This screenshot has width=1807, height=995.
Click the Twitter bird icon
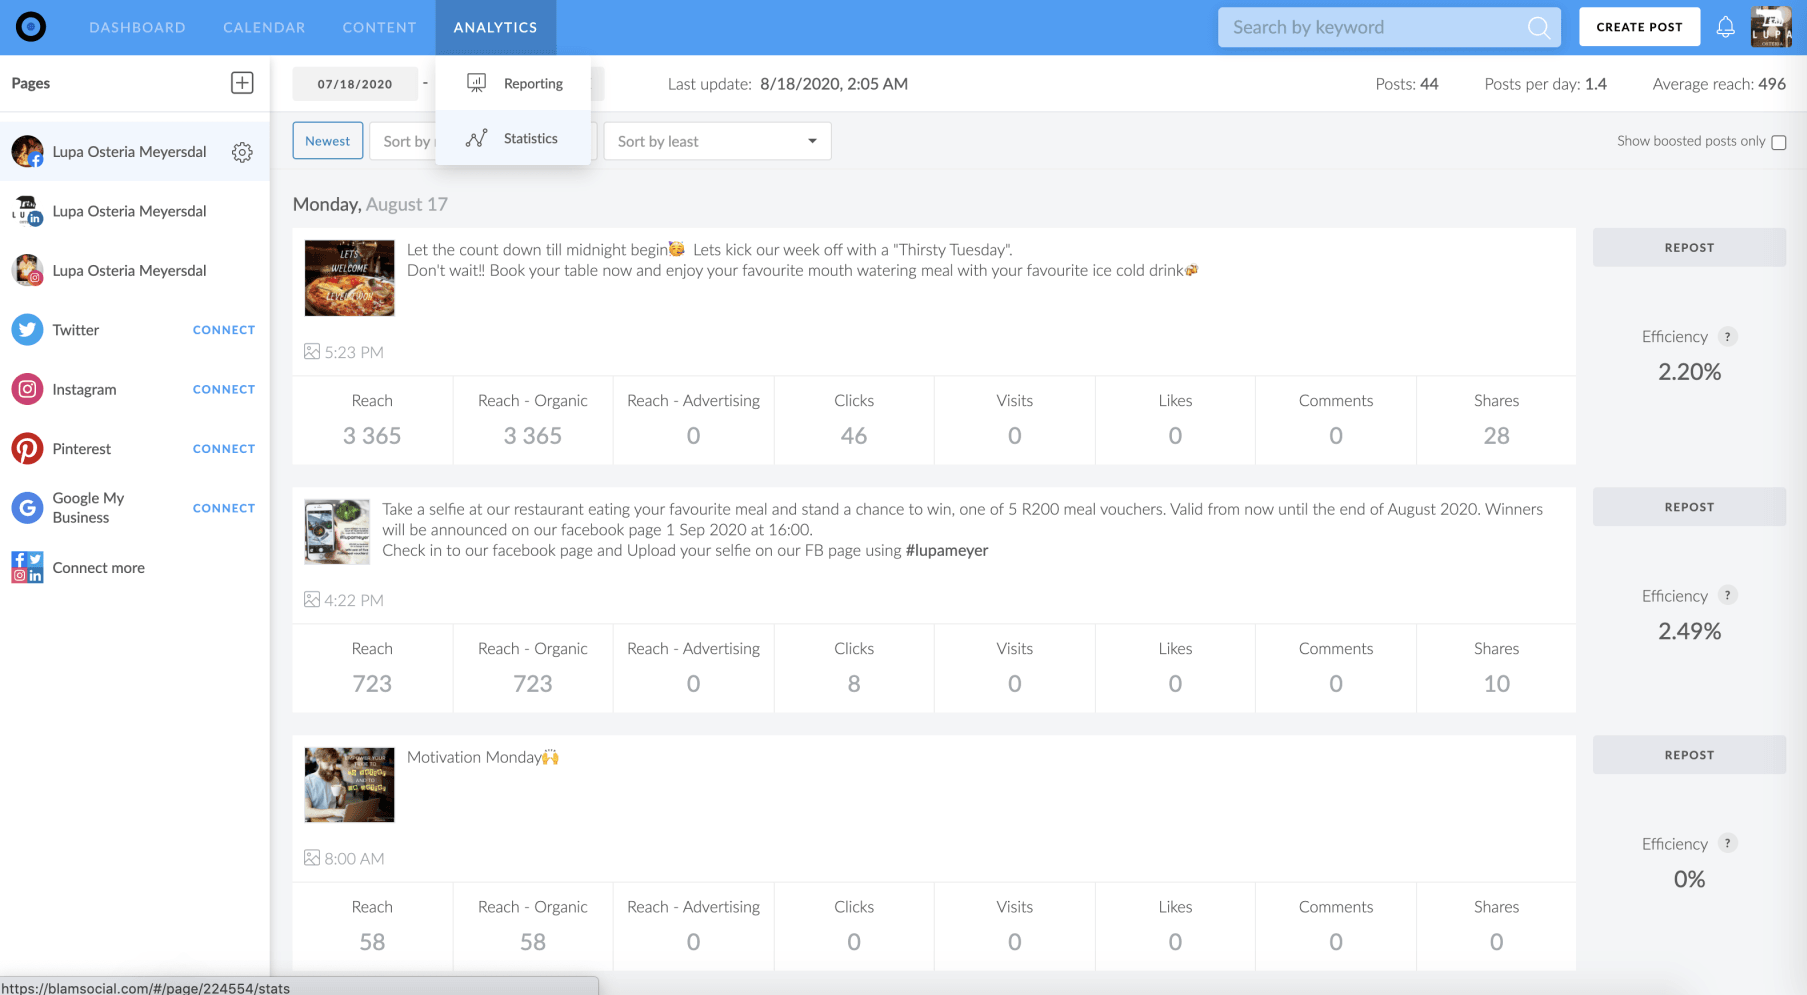[27, 330]
